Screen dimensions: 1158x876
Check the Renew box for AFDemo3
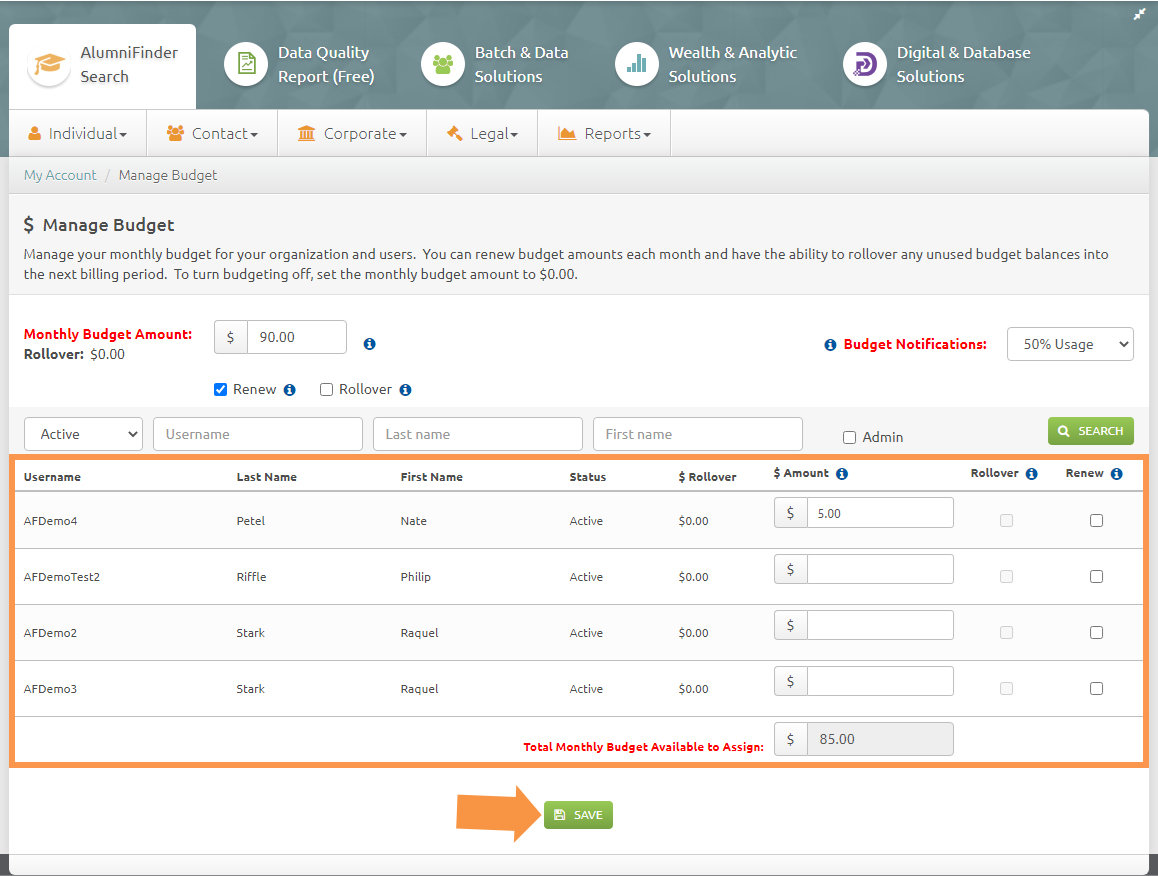(1097, 689)
